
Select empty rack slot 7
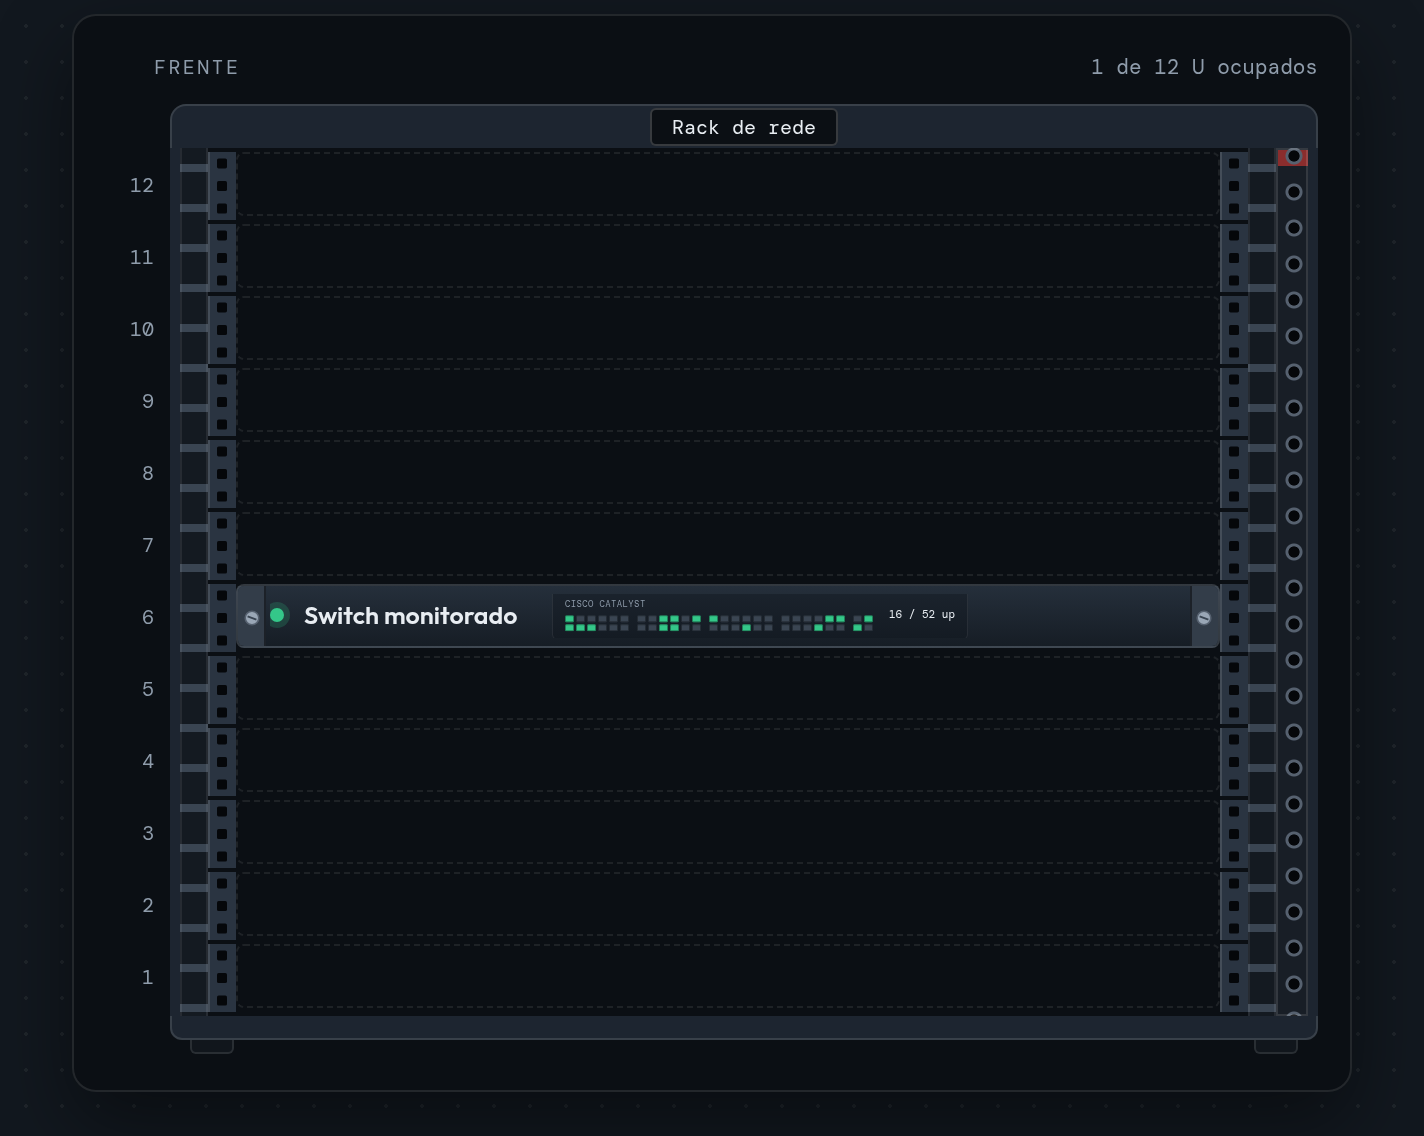point(728,545)
